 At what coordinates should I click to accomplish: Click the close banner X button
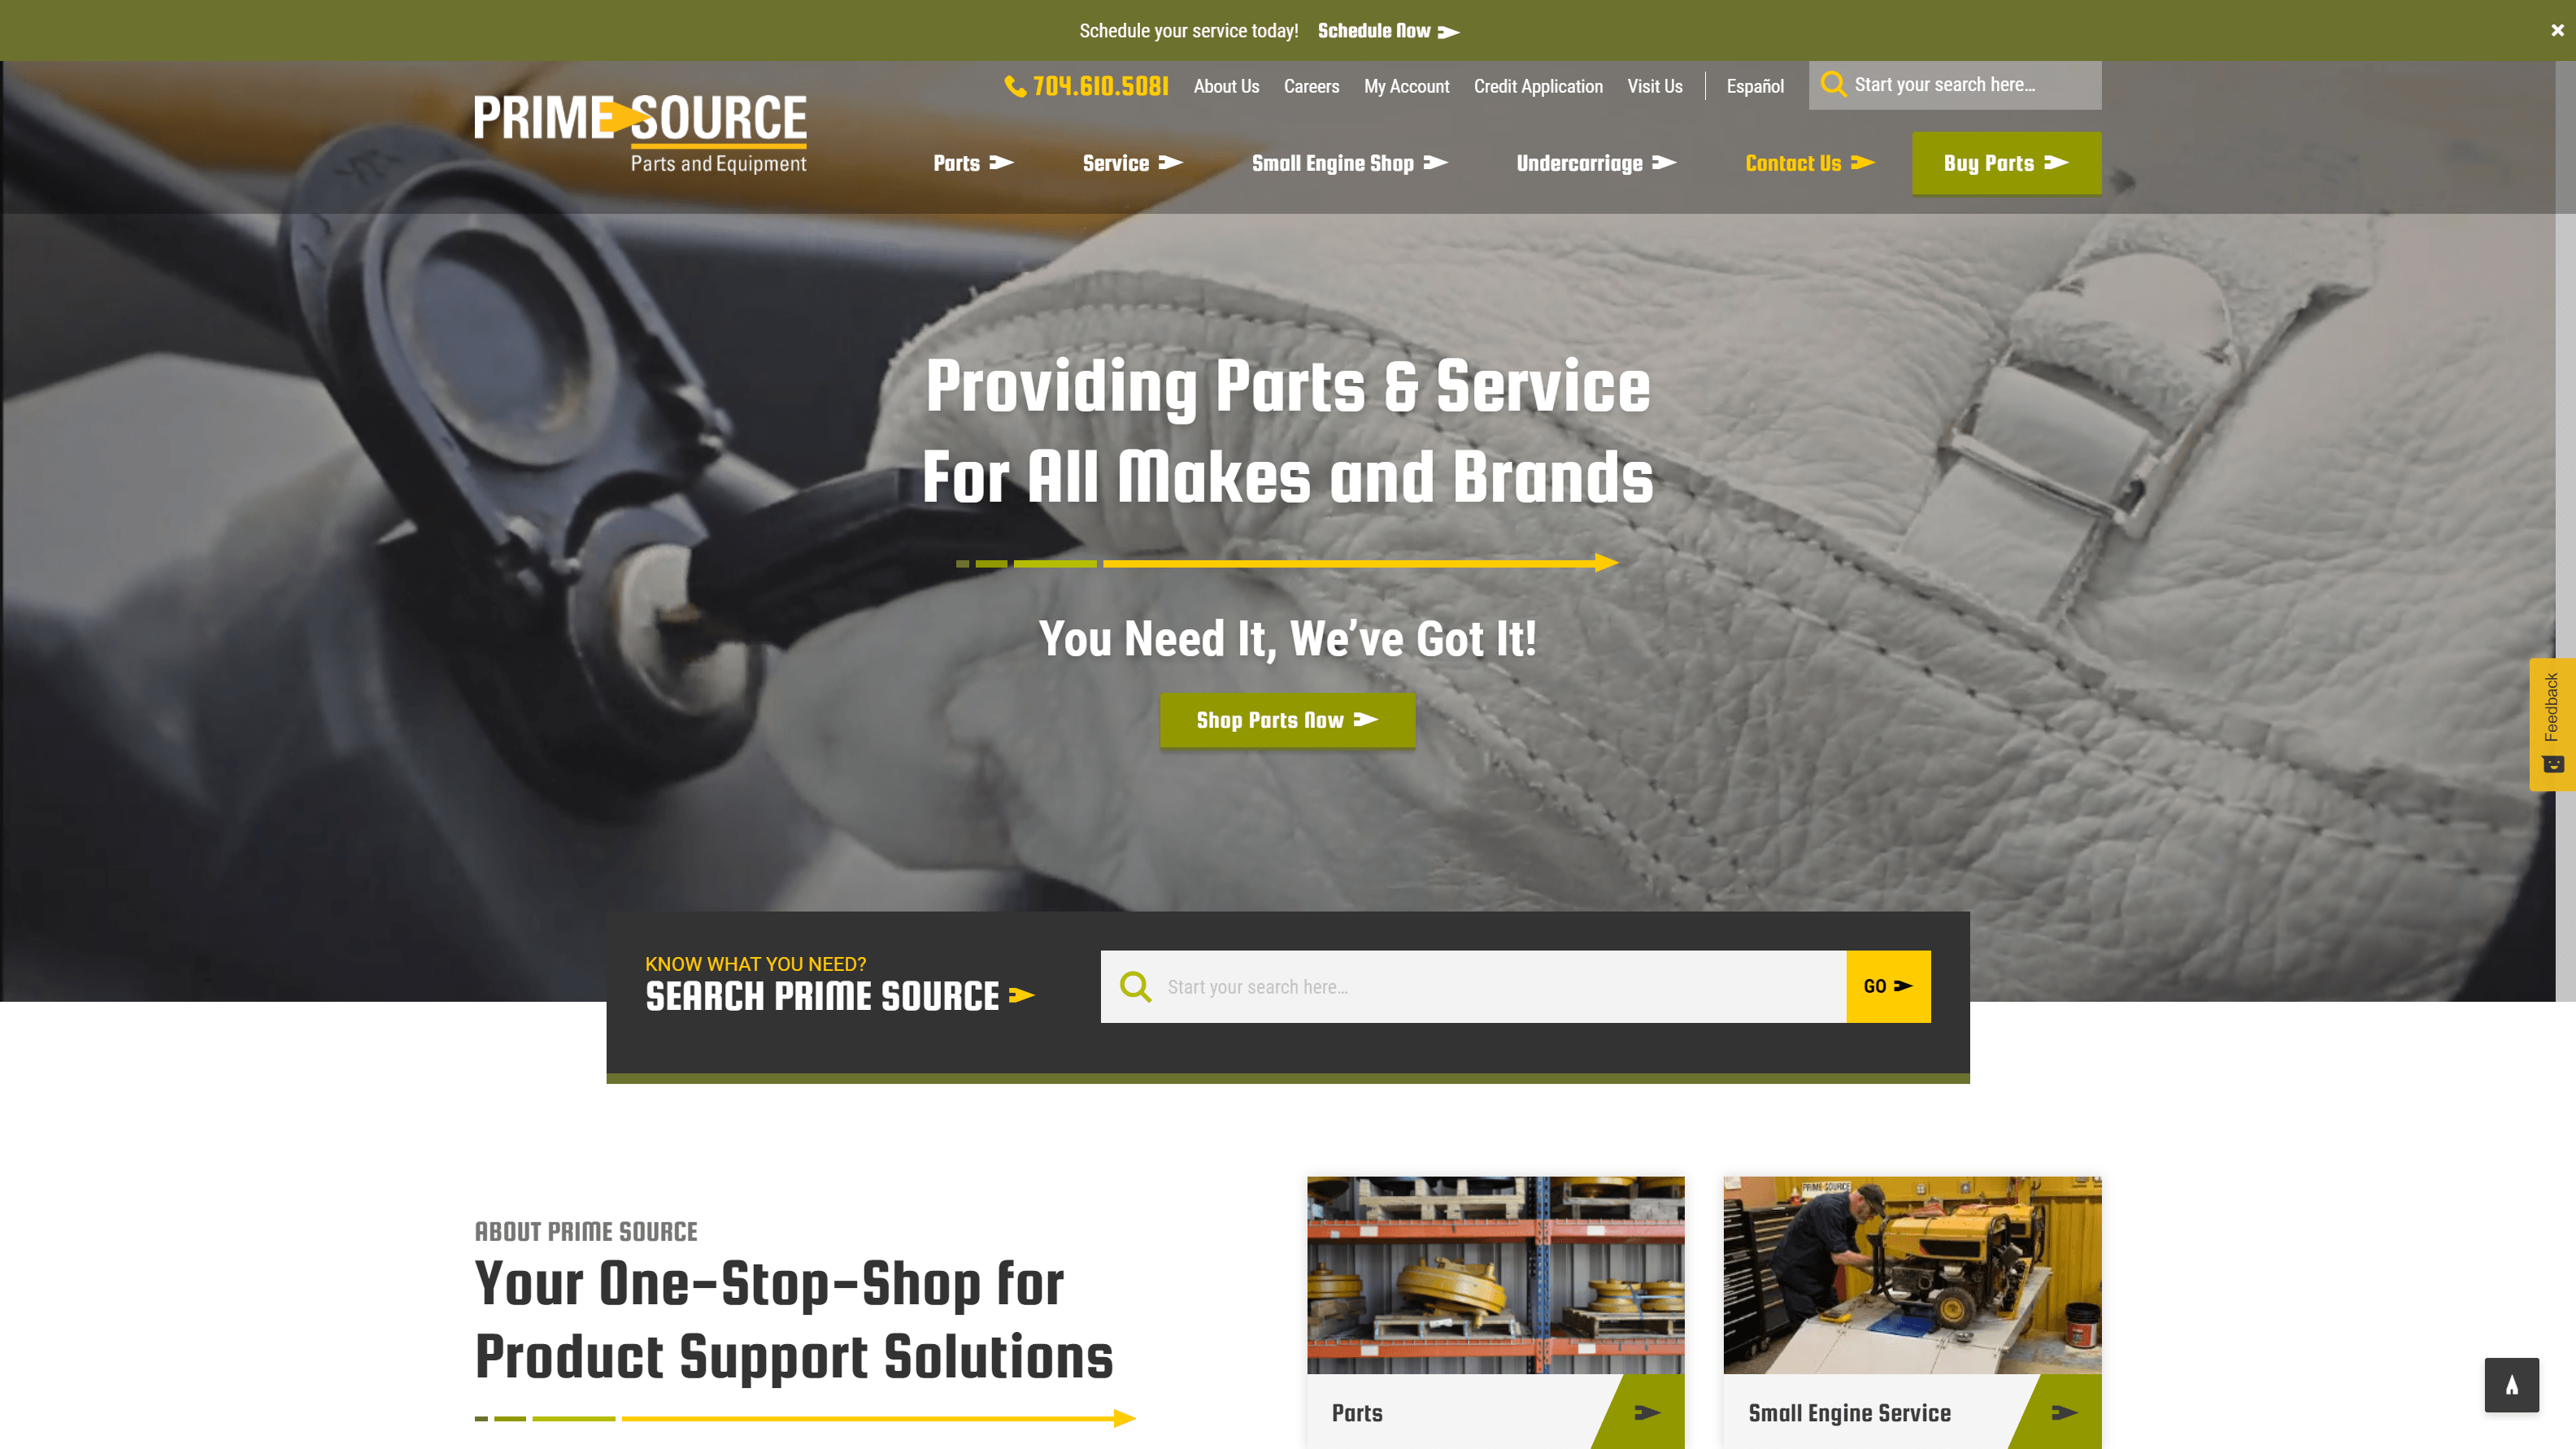pos(2556,30)
